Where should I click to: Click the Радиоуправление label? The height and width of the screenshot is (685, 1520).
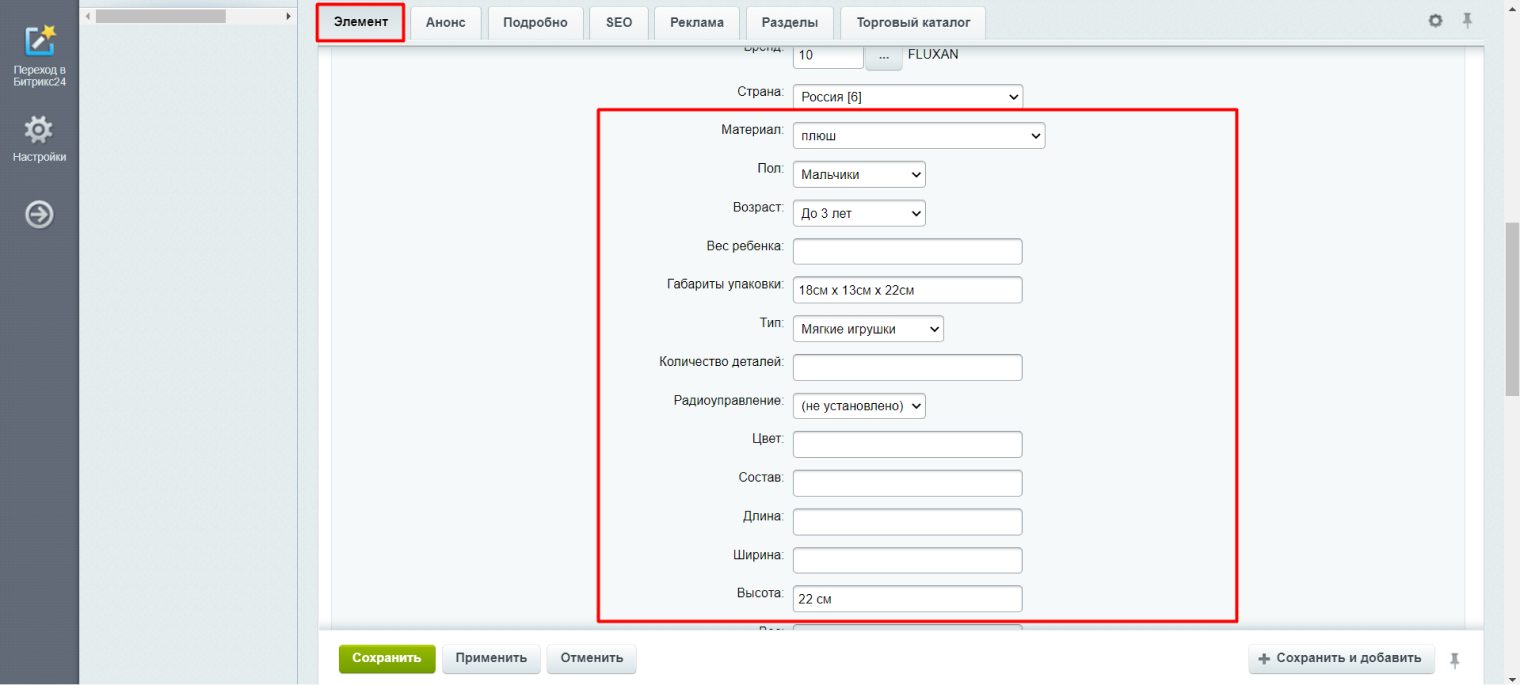pyautogui.click(x=729, y=400)
